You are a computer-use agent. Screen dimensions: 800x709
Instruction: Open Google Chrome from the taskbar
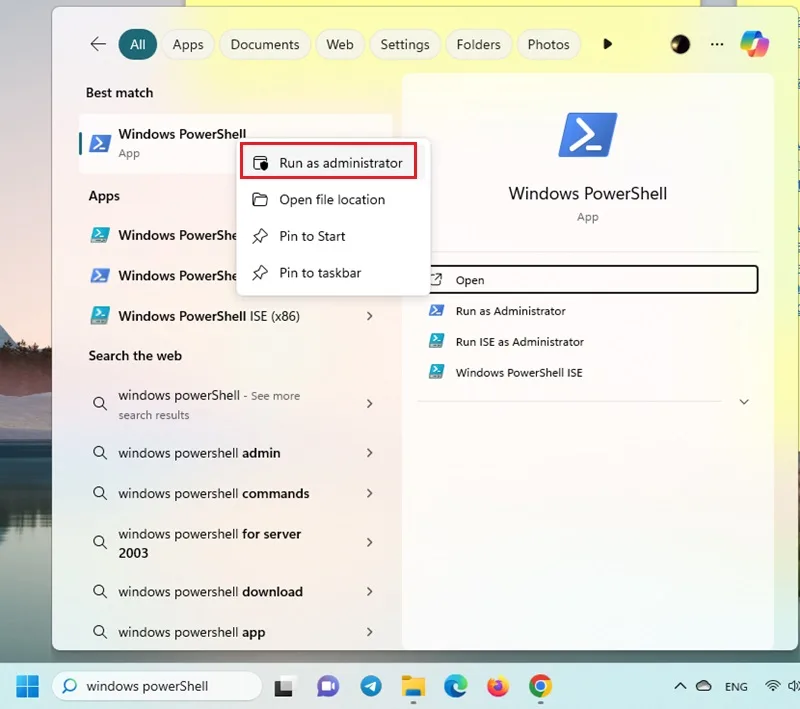coord(540,686)
